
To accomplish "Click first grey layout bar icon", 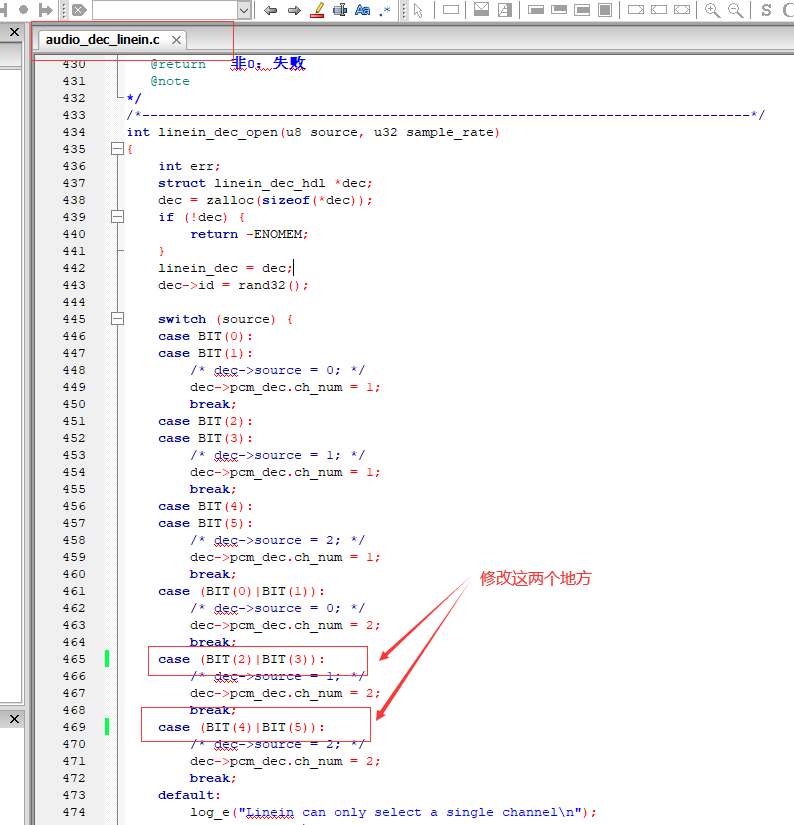I will click(536, 9).
